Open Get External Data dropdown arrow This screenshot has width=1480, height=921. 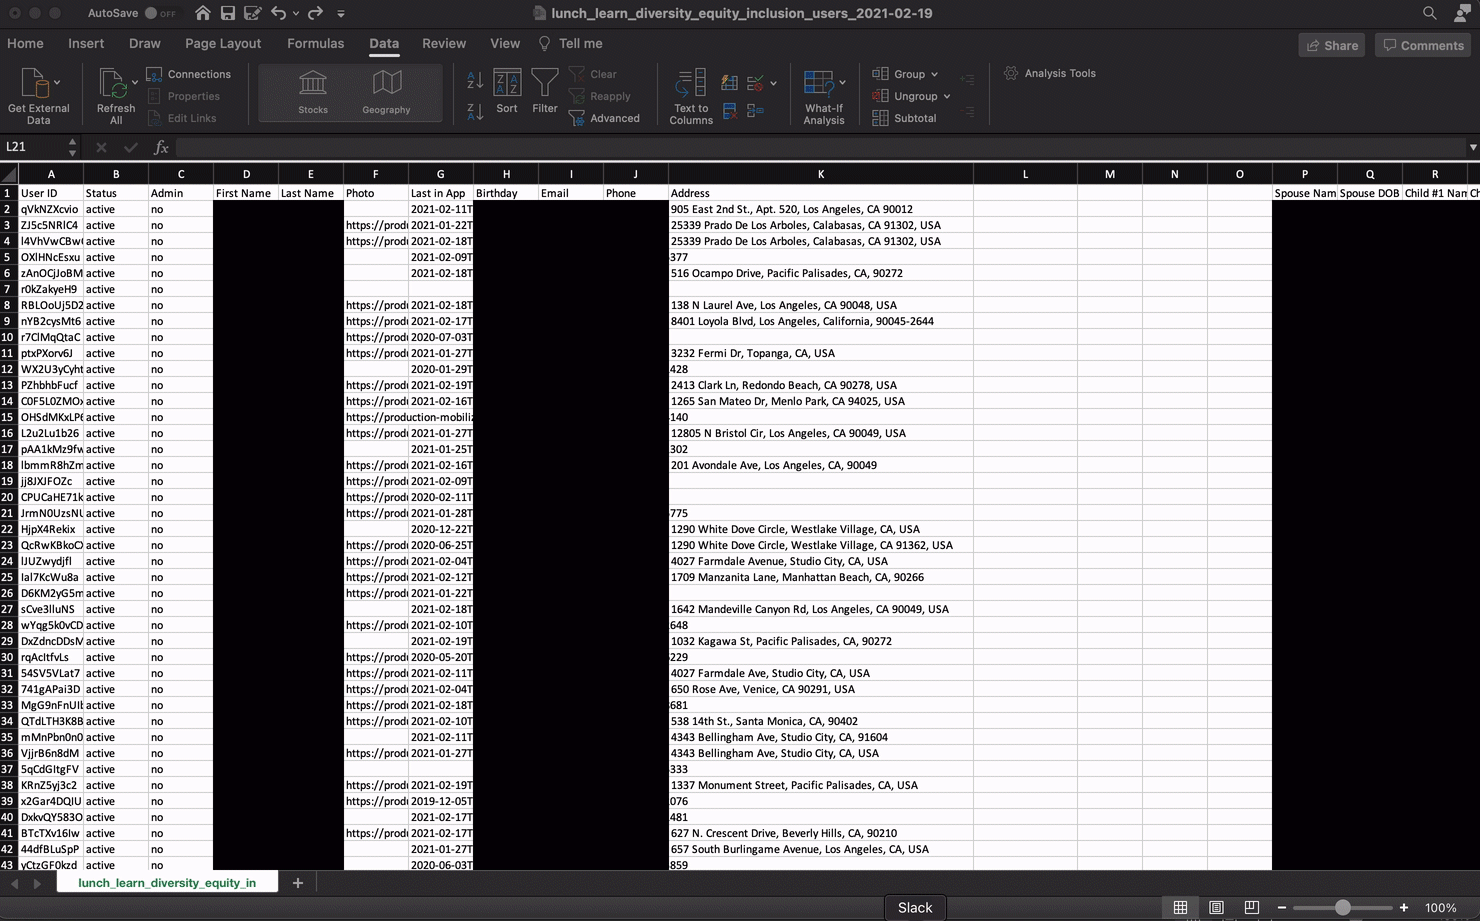57,82
